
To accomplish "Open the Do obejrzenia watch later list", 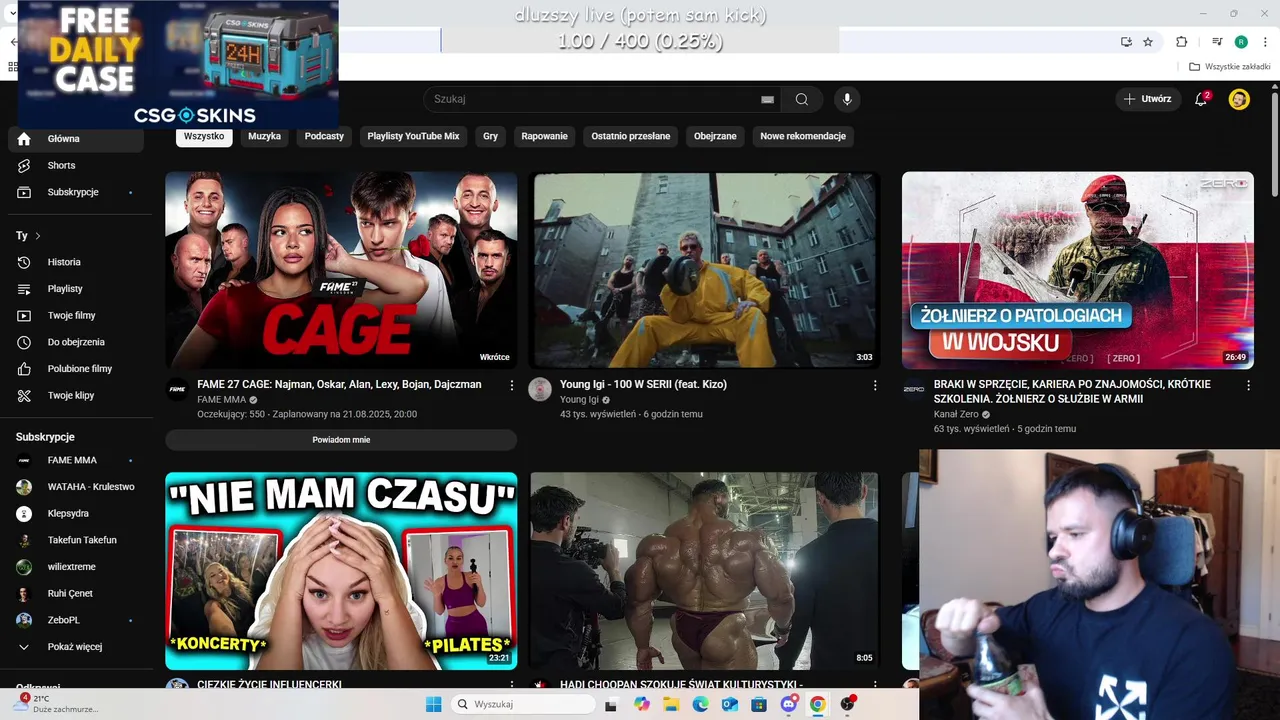I will pos(76,342).
